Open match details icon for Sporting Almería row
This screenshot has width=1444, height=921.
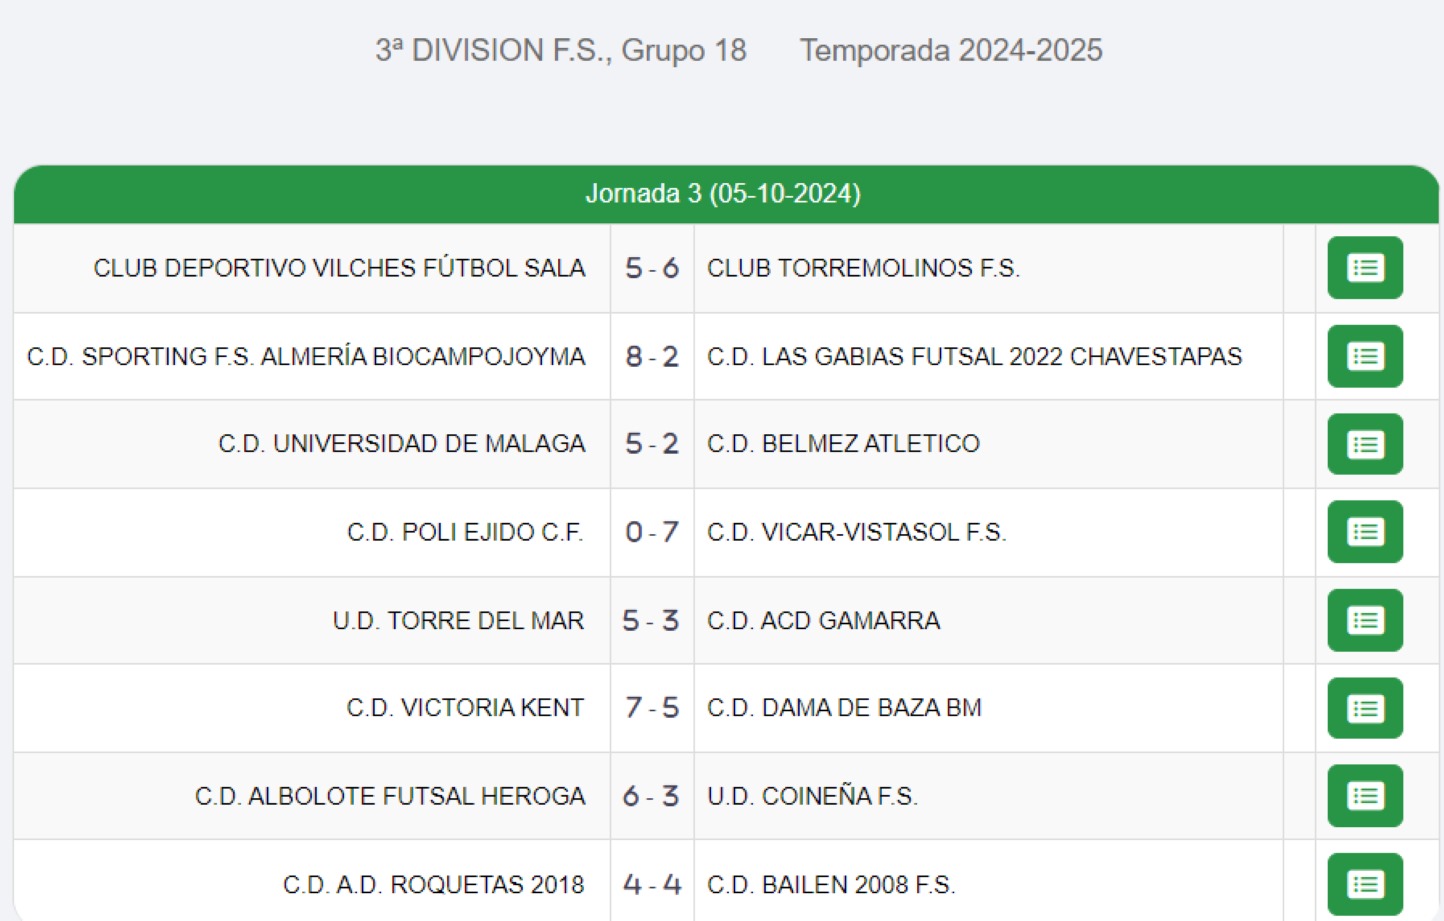[x=1365, y=356]
